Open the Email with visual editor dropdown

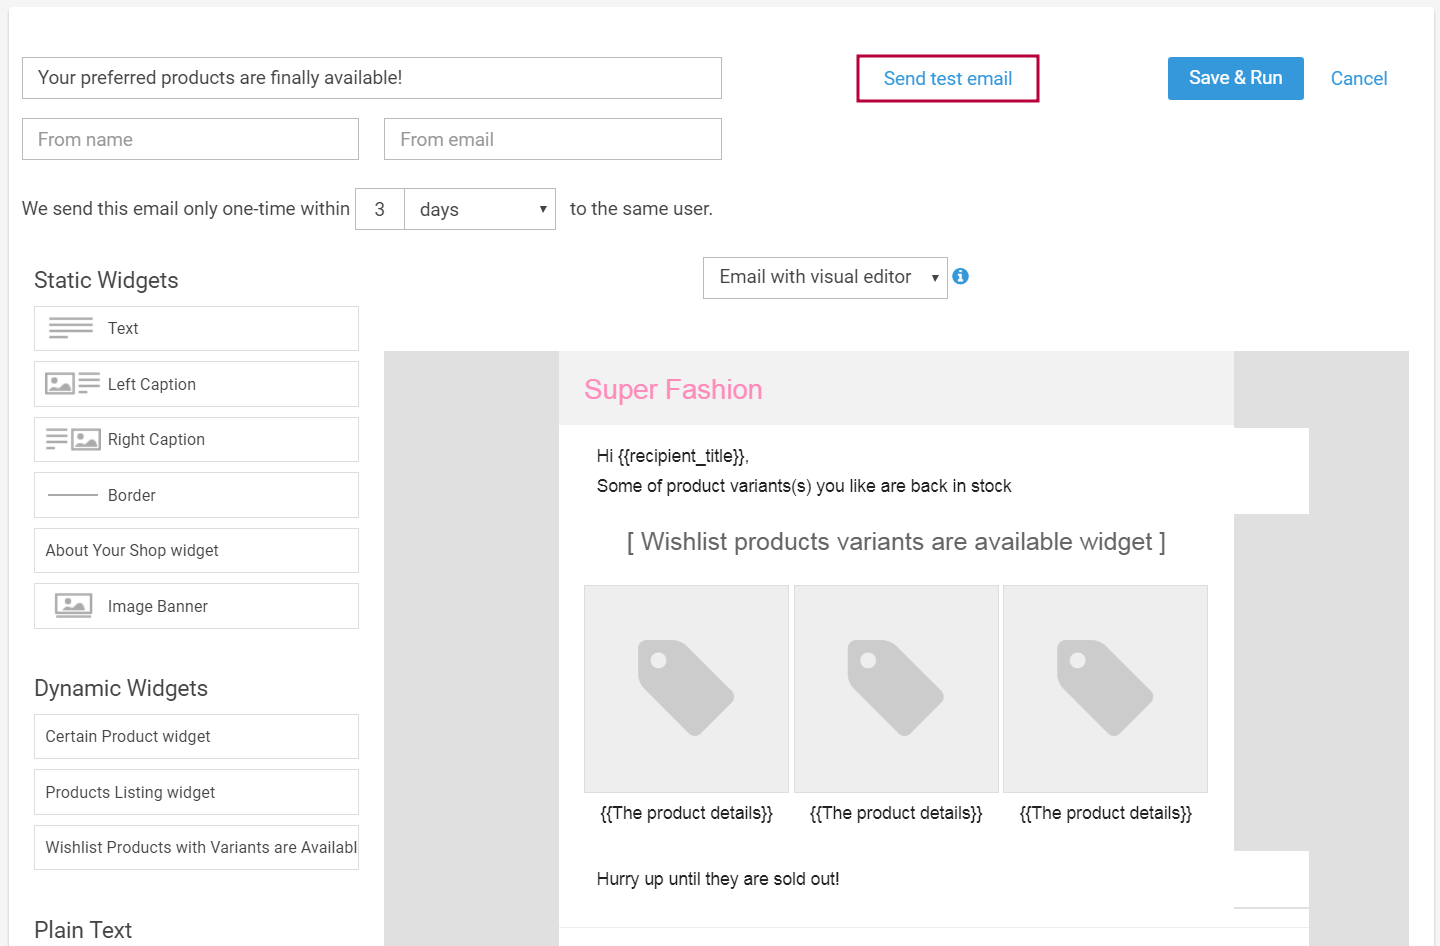pos(825,277)
